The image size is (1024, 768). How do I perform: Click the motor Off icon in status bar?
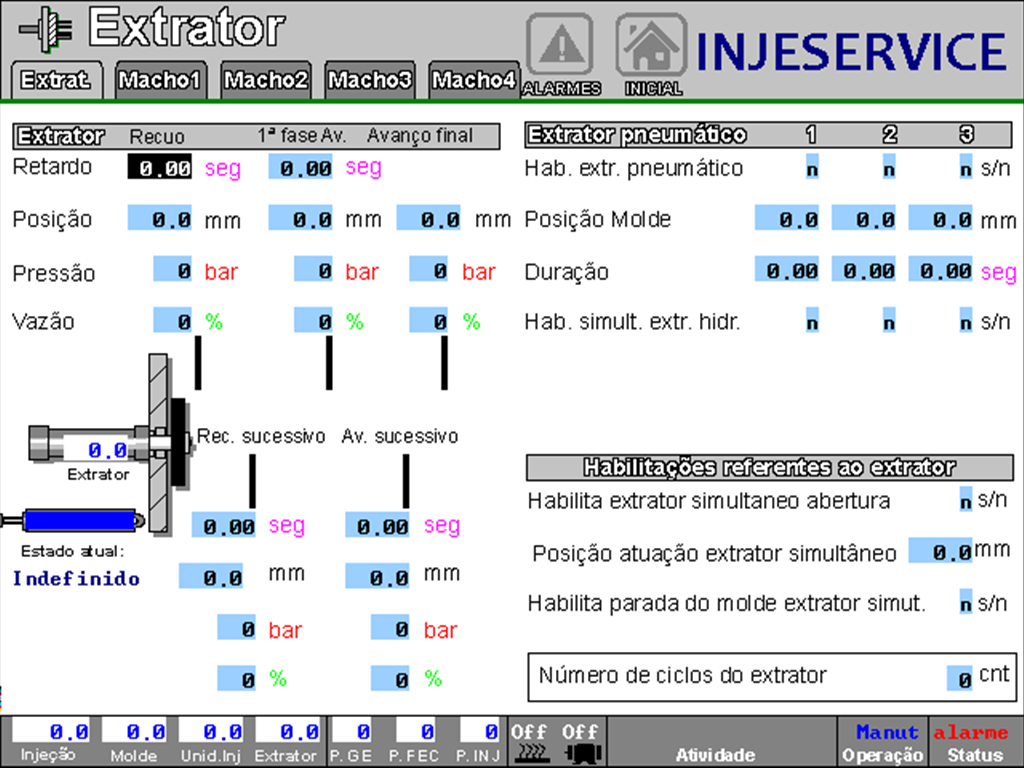(x=580, y=743)
